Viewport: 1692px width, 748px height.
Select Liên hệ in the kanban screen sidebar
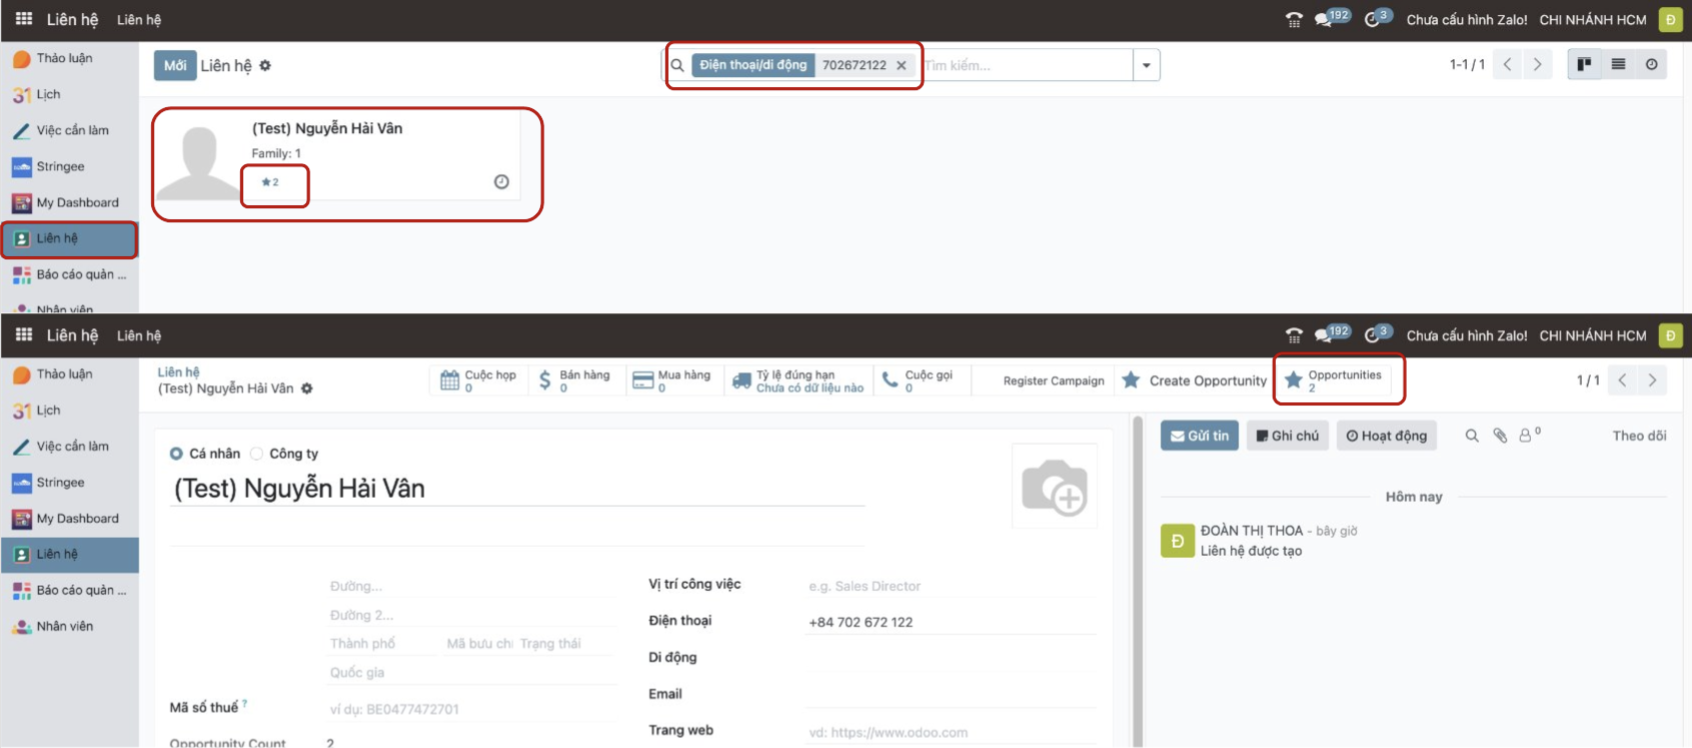(69, 239)
